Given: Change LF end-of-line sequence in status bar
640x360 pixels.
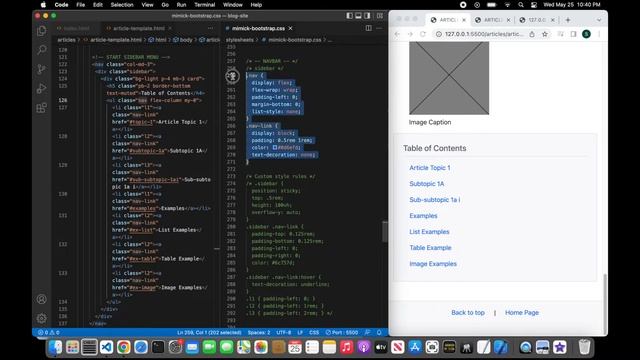Looking at the screenshot, I should tap(300, 332).
